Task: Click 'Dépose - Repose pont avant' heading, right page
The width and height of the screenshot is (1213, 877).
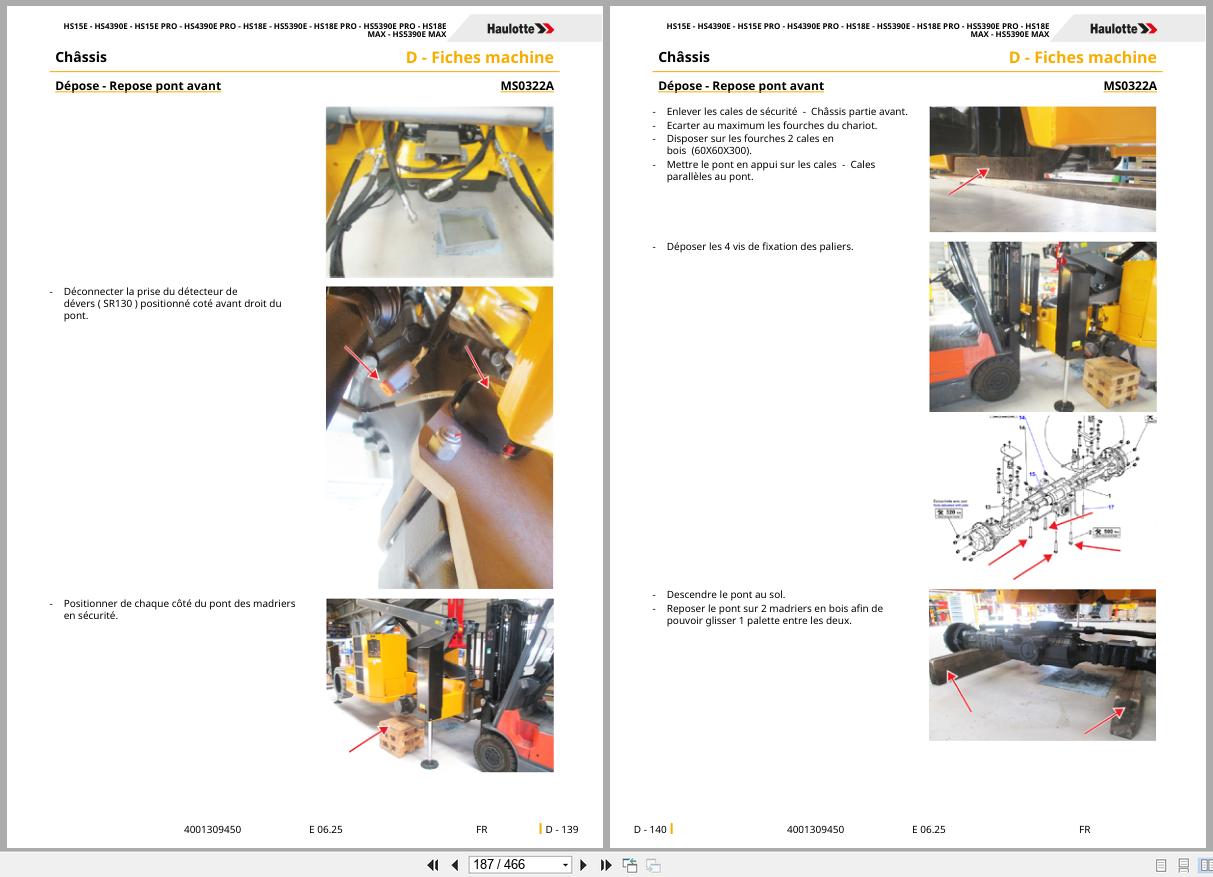Action: click(741, 86)
